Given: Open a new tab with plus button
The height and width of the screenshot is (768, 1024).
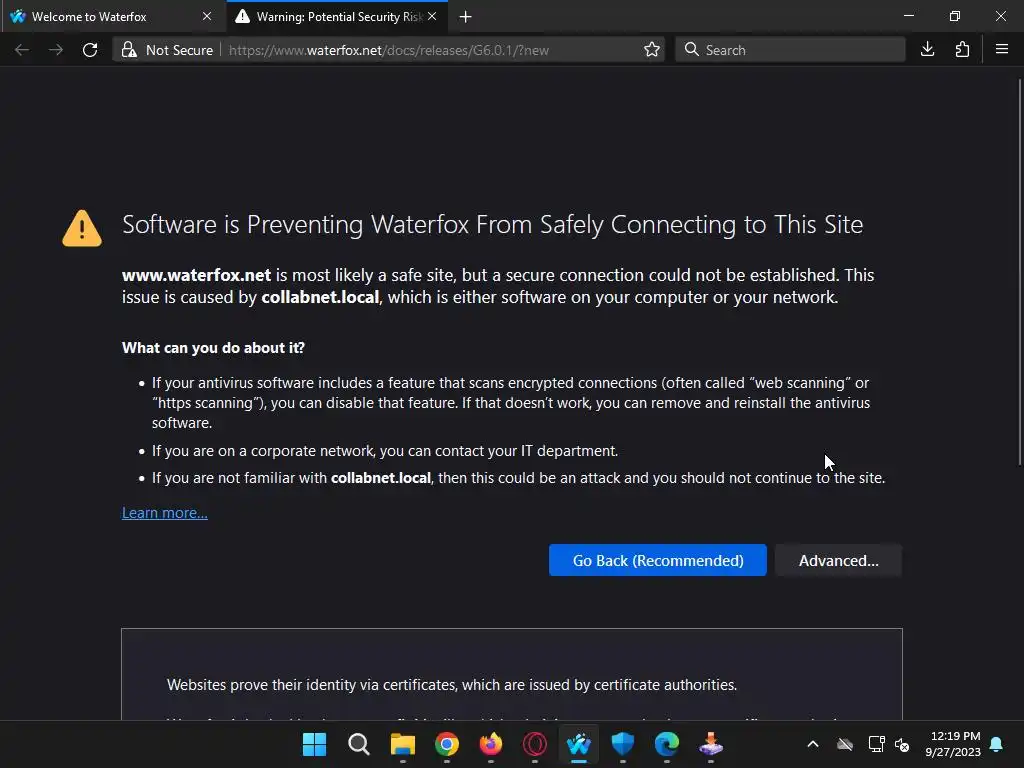Looking at the screenshot, I should coord(466,16).
